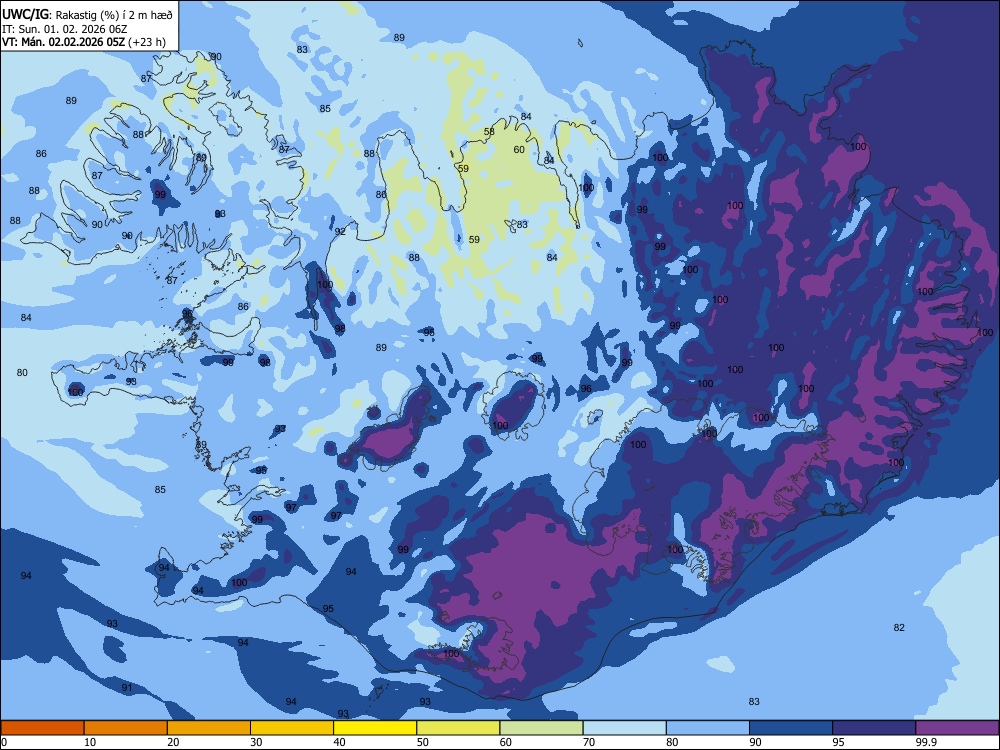The height and width of the screenshot is (750, 1000).
Task: Select the pale yellow 50–60 legend swatch
Action: click(x=459, y=728)
